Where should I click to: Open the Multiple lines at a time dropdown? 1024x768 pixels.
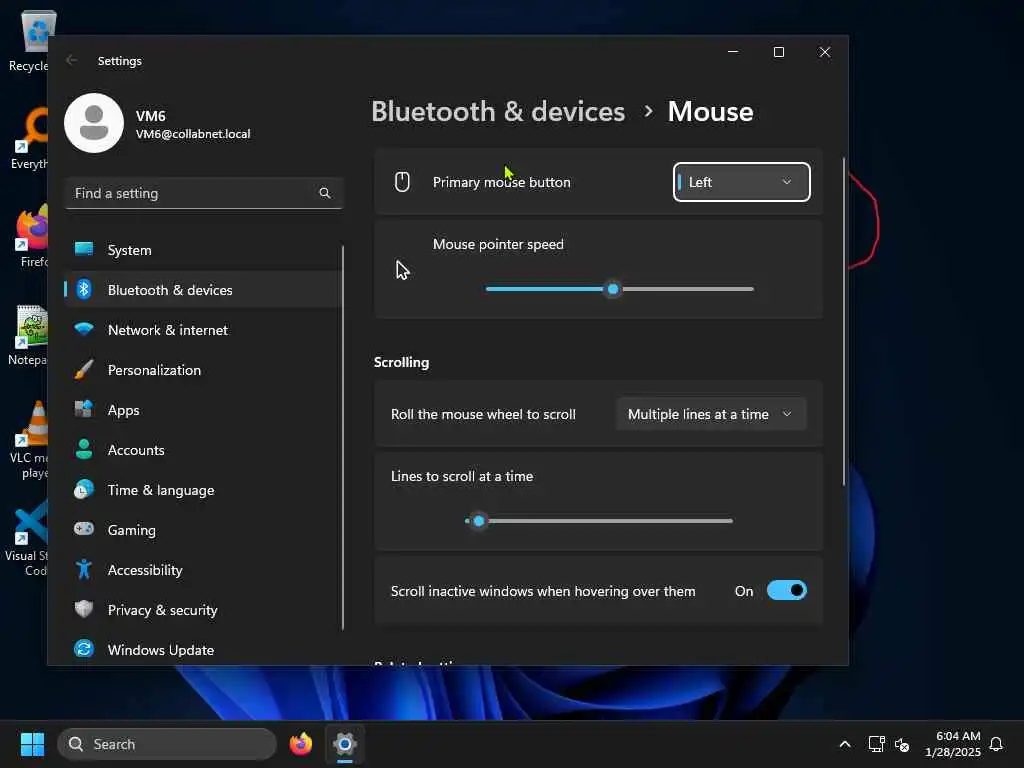[711, 414]
